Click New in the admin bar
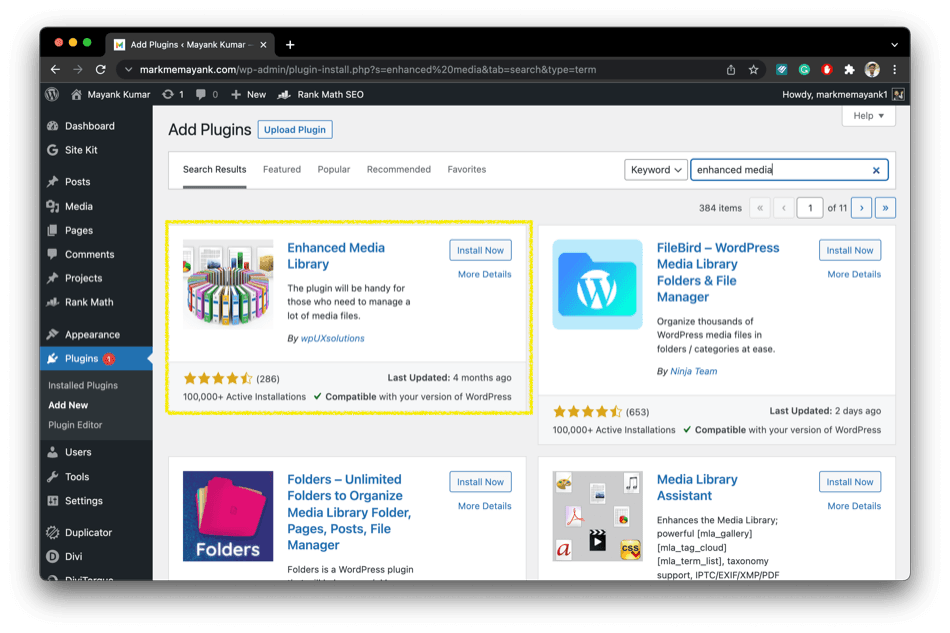Viewport: 950px width, 633px height. click(x=248, y=94)
